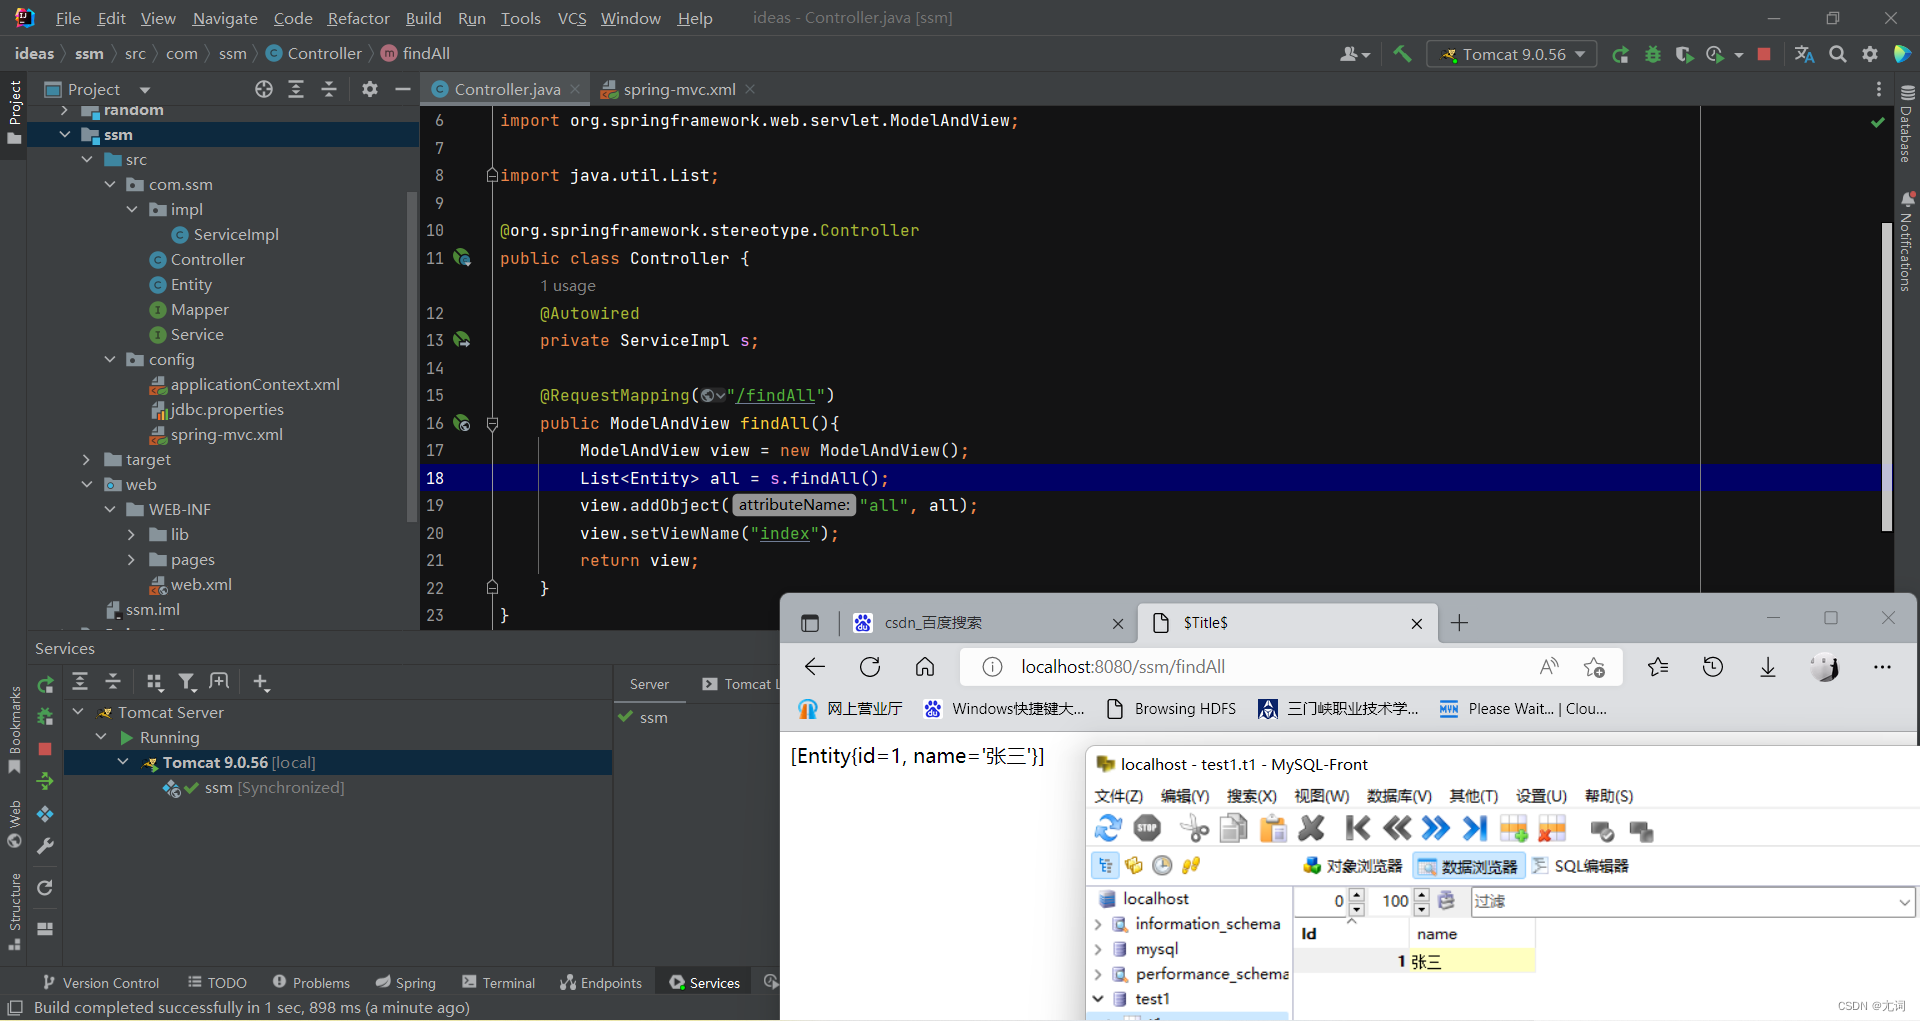Image resolution: width=1920 pixels, height=1021 pixels.
Task: Click the Services group-by icon
Action: 154,682
